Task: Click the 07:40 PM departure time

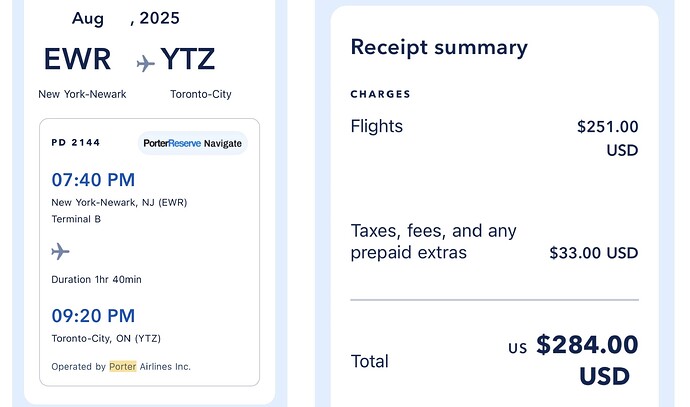Action: (93, 180)
